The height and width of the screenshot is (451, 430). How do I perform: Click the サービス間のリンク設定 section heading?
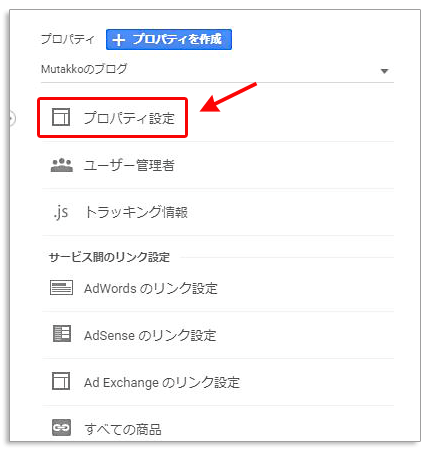(109, 257)
